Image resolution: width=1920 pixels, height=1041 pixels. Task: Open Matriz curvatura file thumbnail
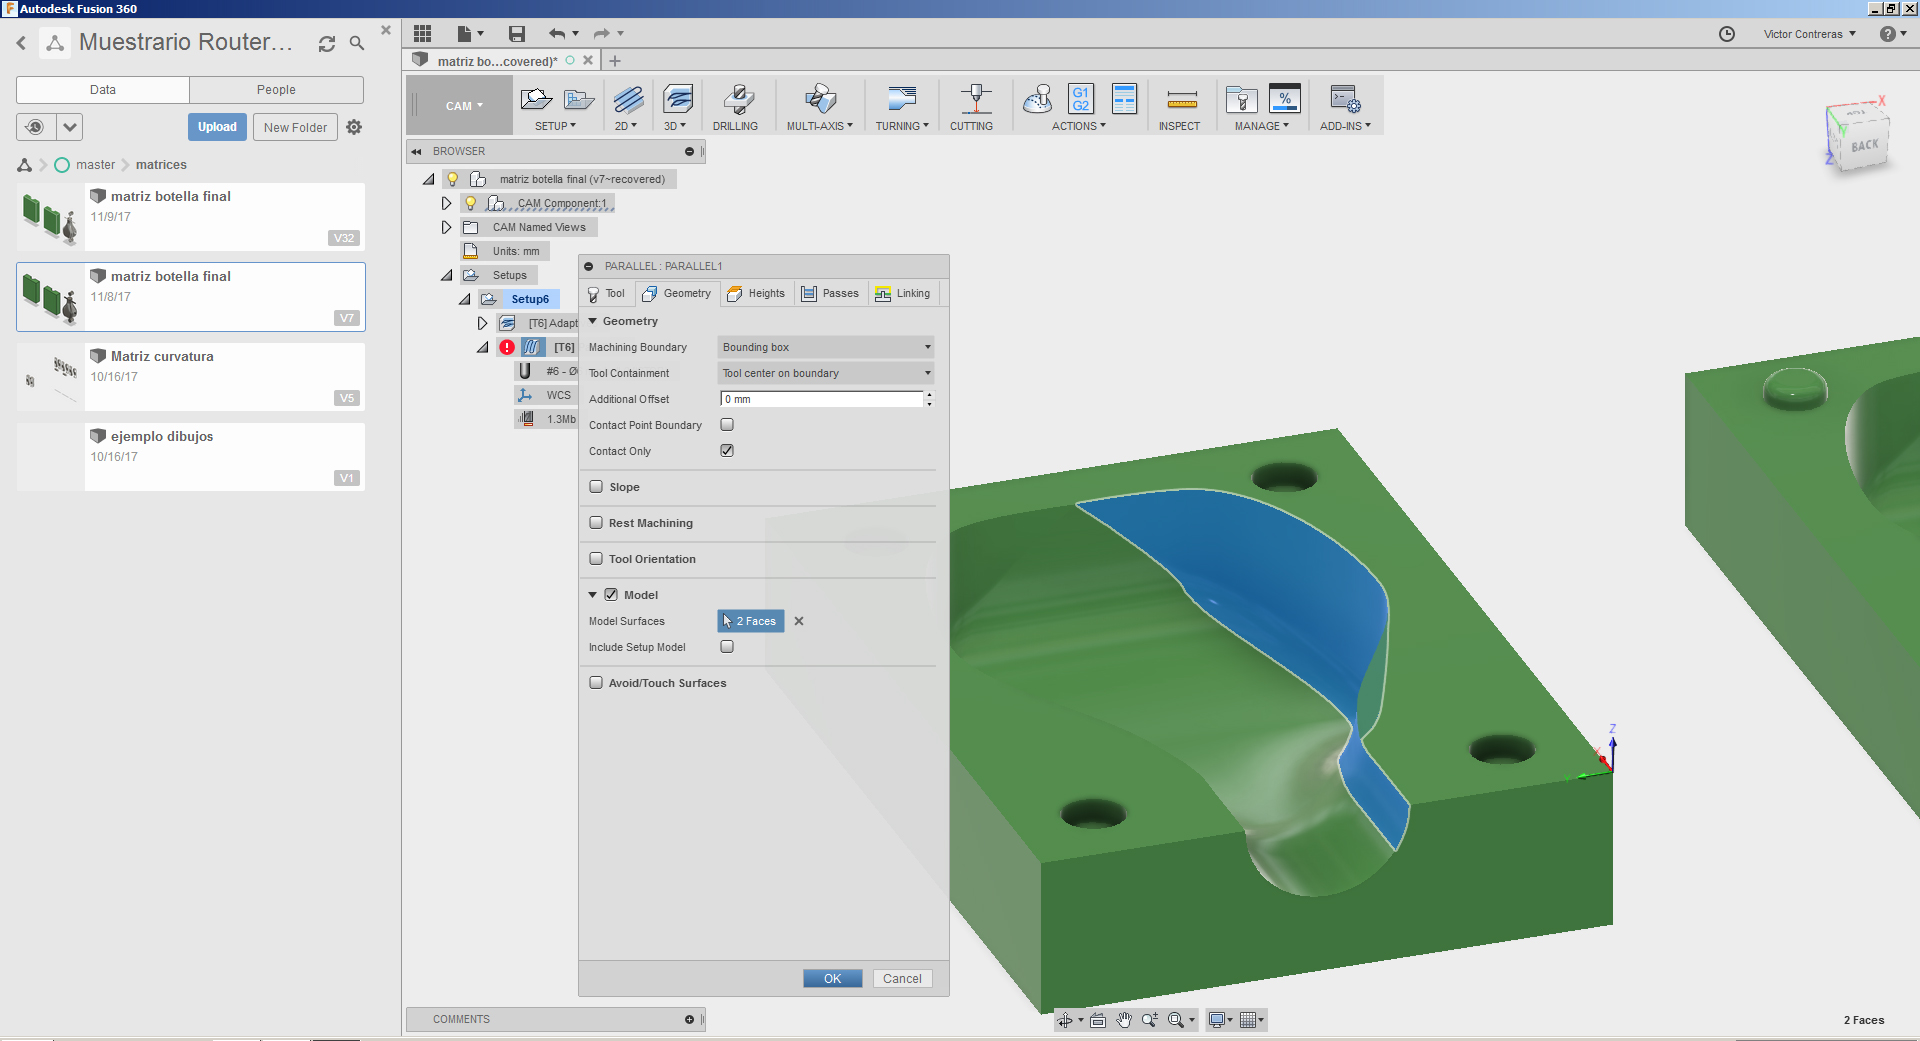pos(51,377)
